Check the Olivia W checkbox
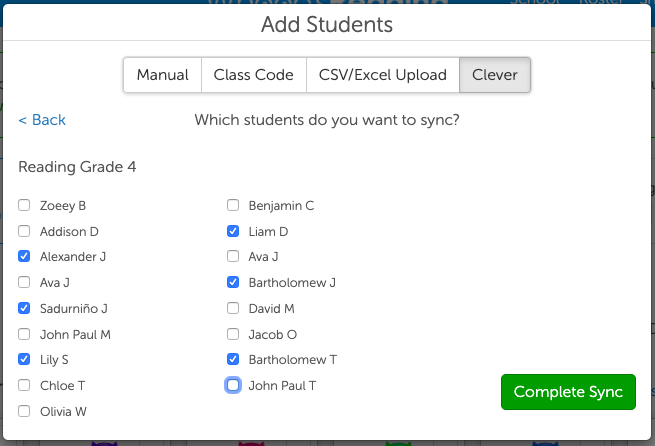 [x=24, y=411]
